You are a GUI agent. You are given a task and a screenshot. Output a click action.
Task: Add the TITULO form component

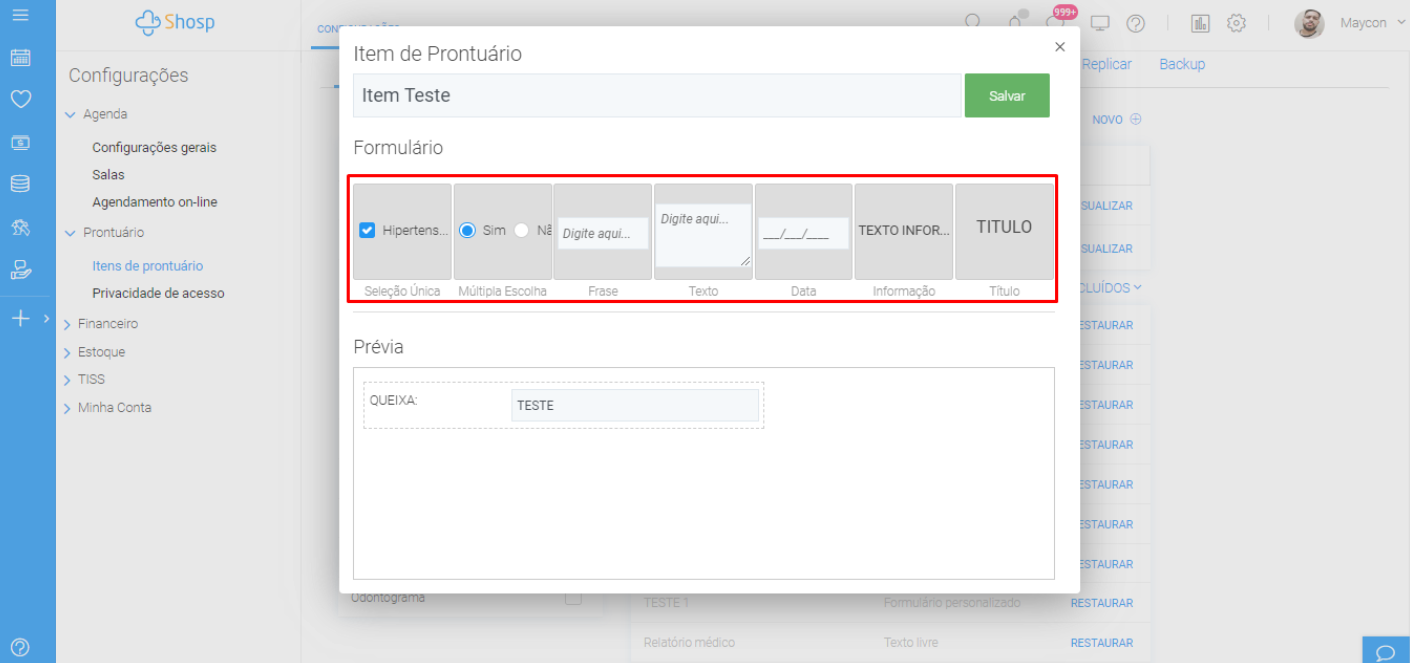1004,230
